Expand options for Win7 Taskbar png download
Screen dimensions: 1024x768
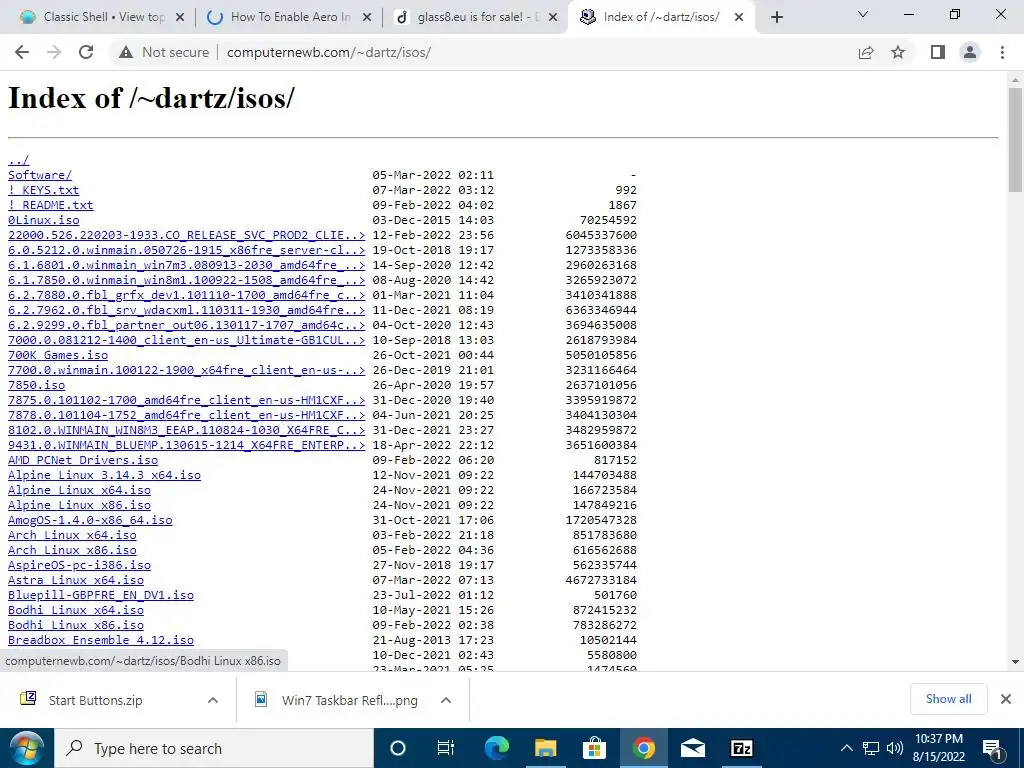point(446,700)
